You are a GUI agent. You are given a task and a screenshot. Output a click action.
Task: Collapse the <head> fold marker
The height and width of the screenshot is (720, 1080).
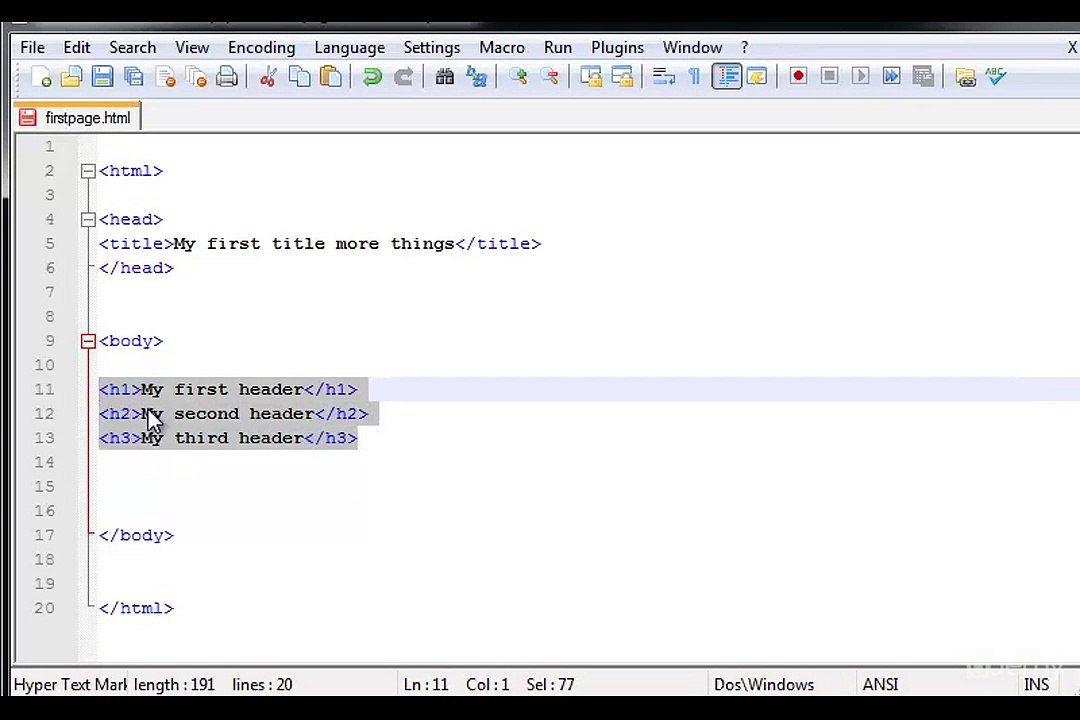point(88,220)
